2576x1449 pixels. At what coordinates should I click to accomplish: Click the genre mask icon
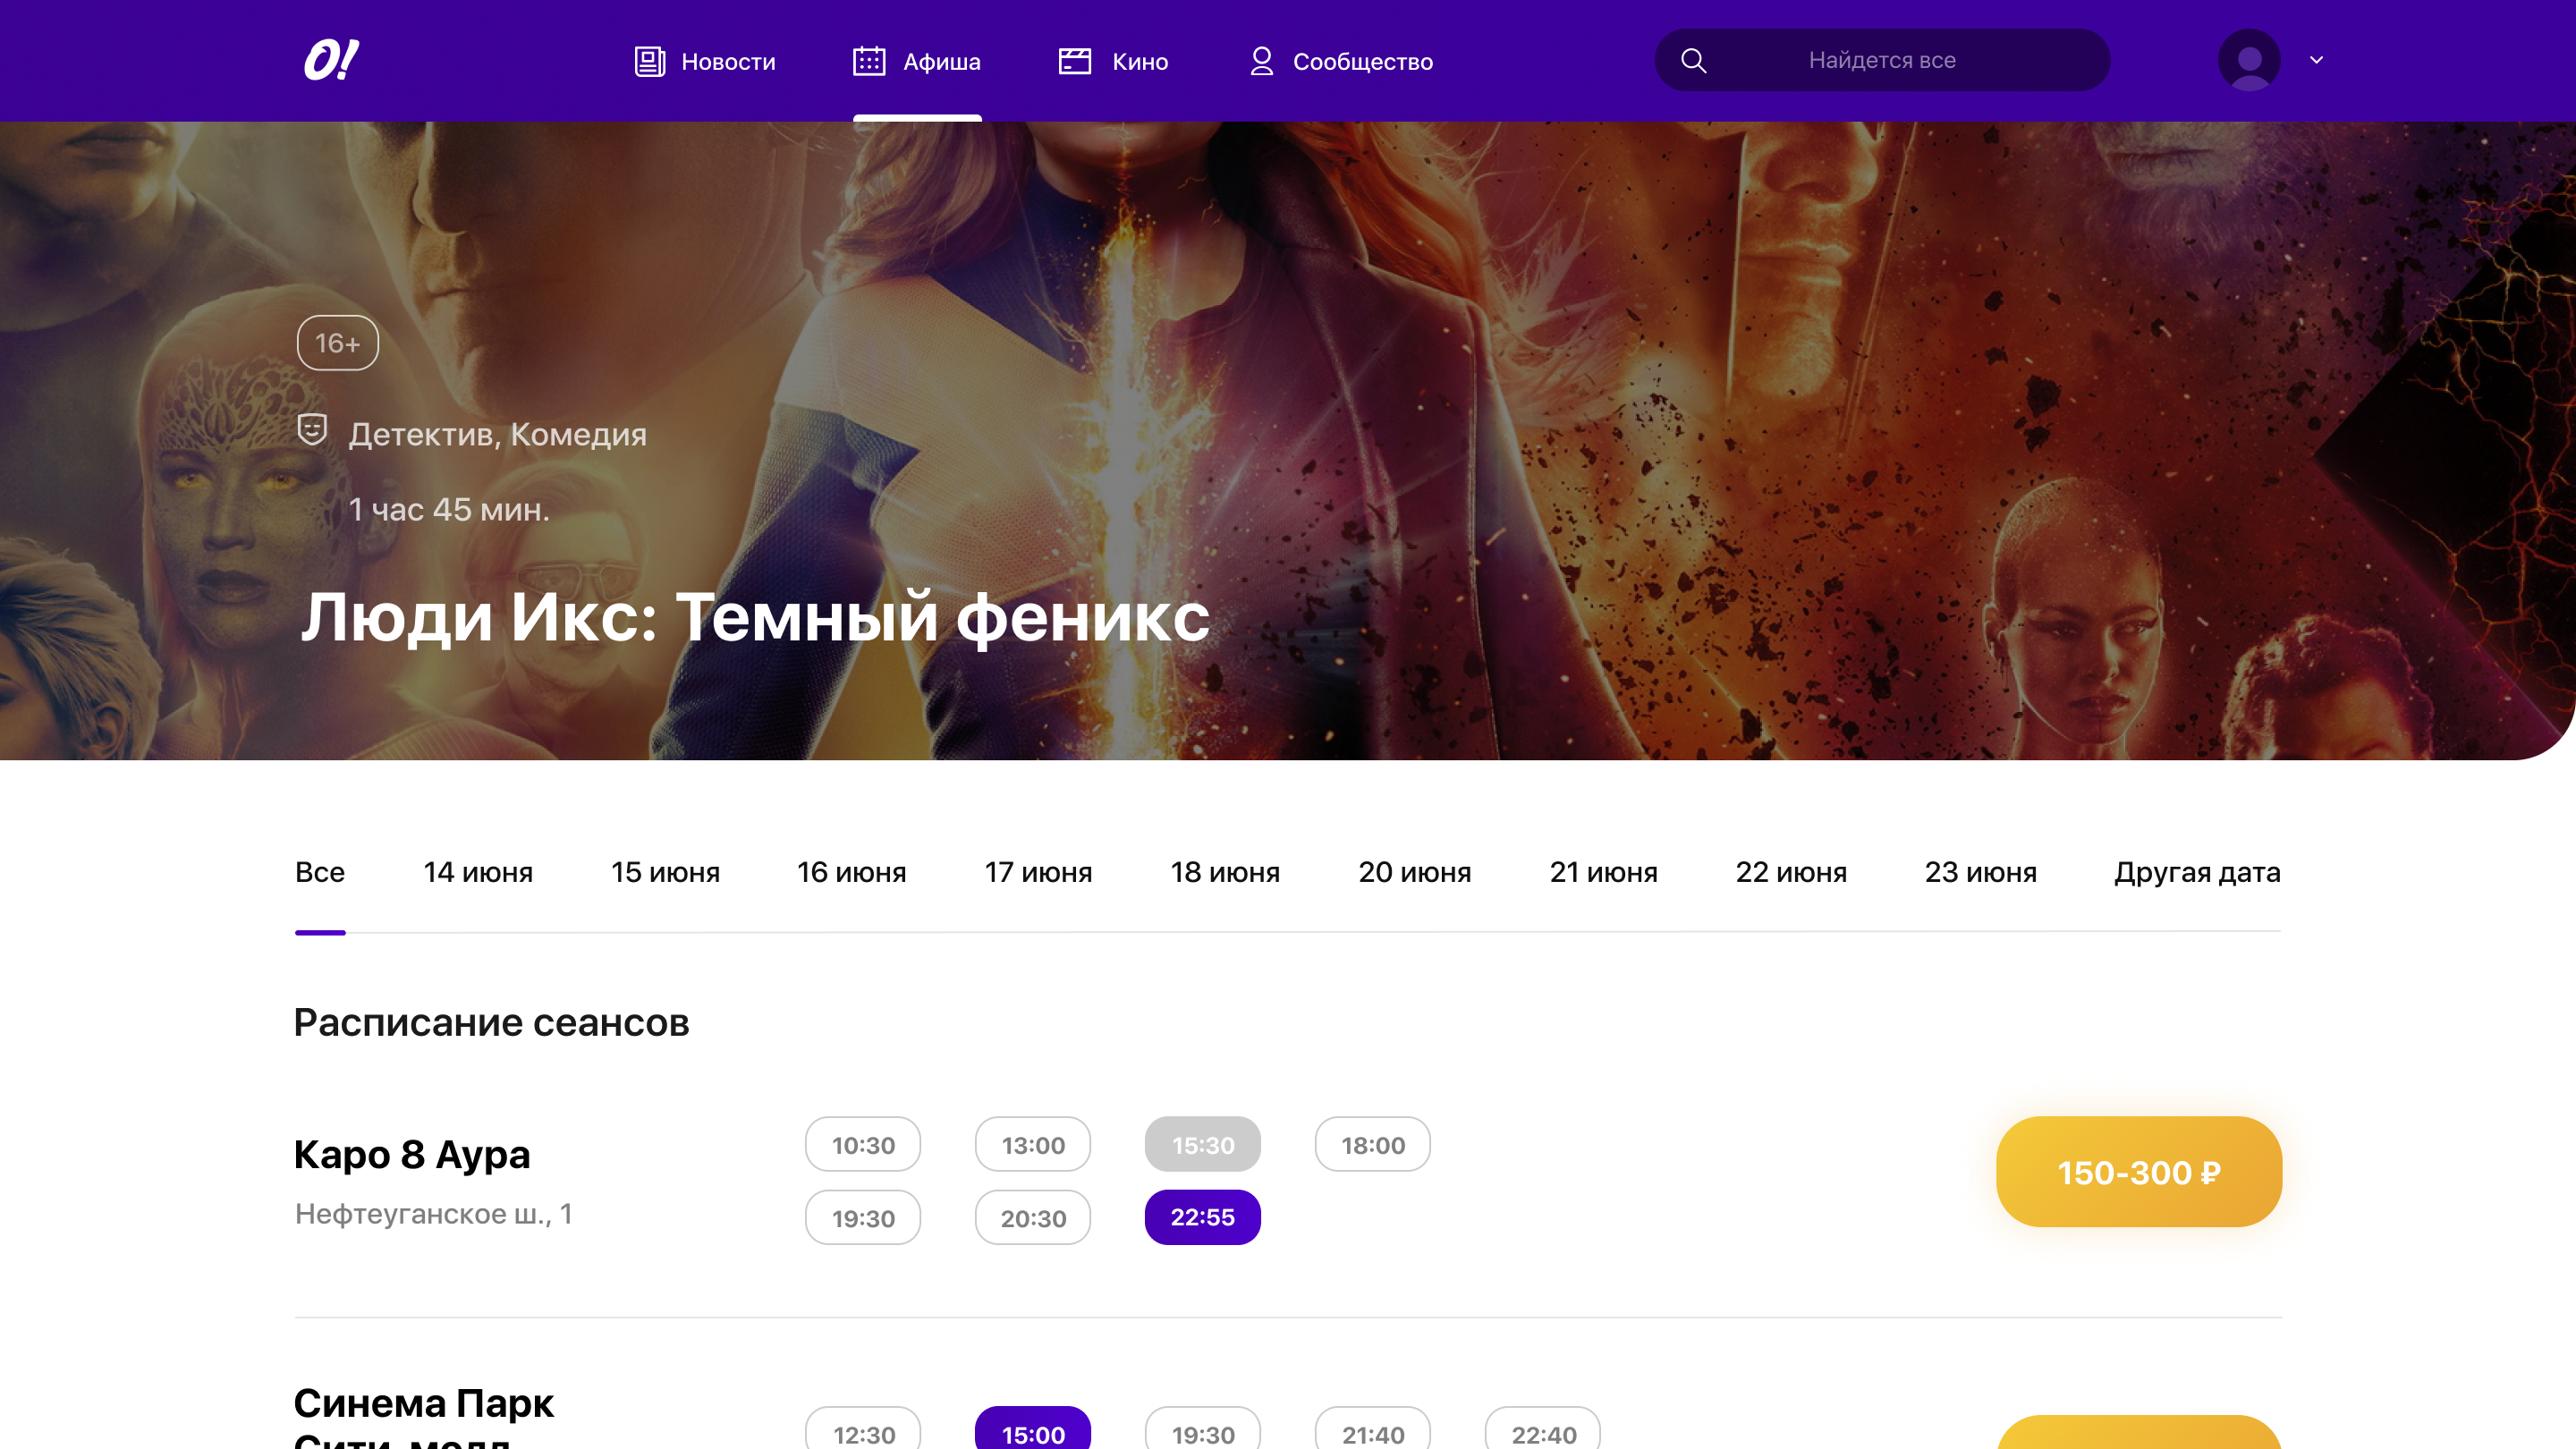tap(312, 430)
